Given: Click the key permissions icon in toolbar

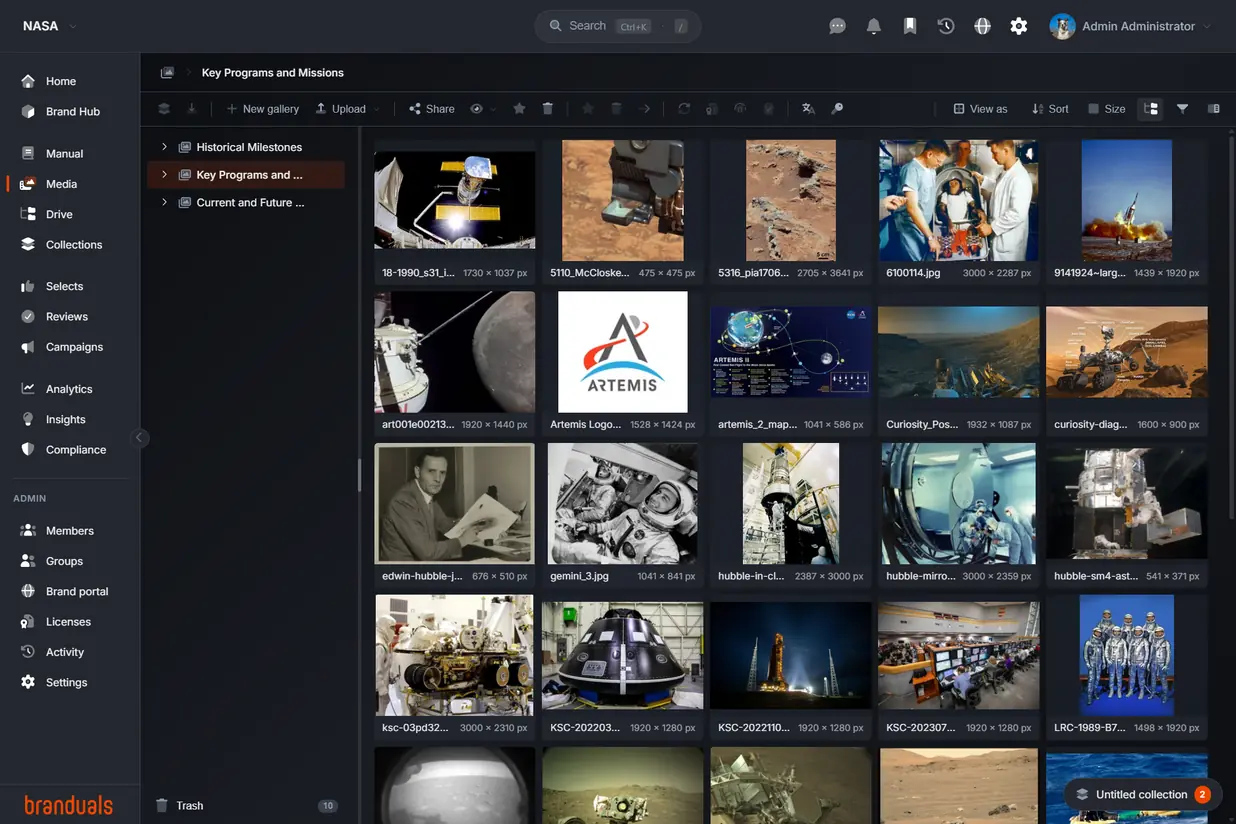Looking at the screenshot, I should (838, 109).
